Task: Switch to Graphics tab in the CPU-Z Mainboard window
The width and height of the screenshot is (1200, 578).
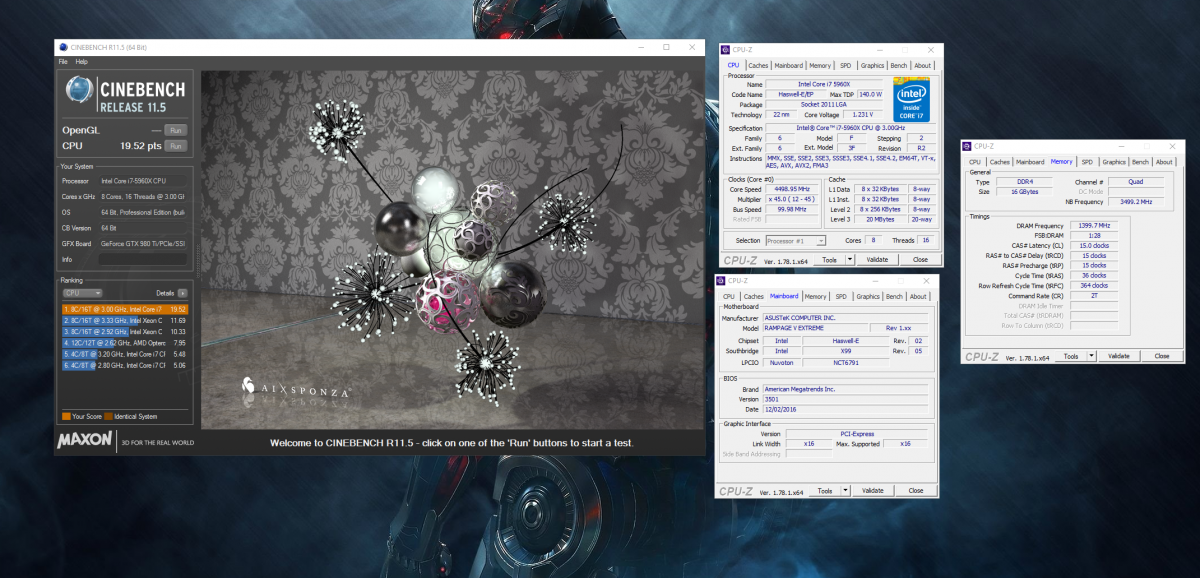Action: pyautogui.click(x=868, y=297)
